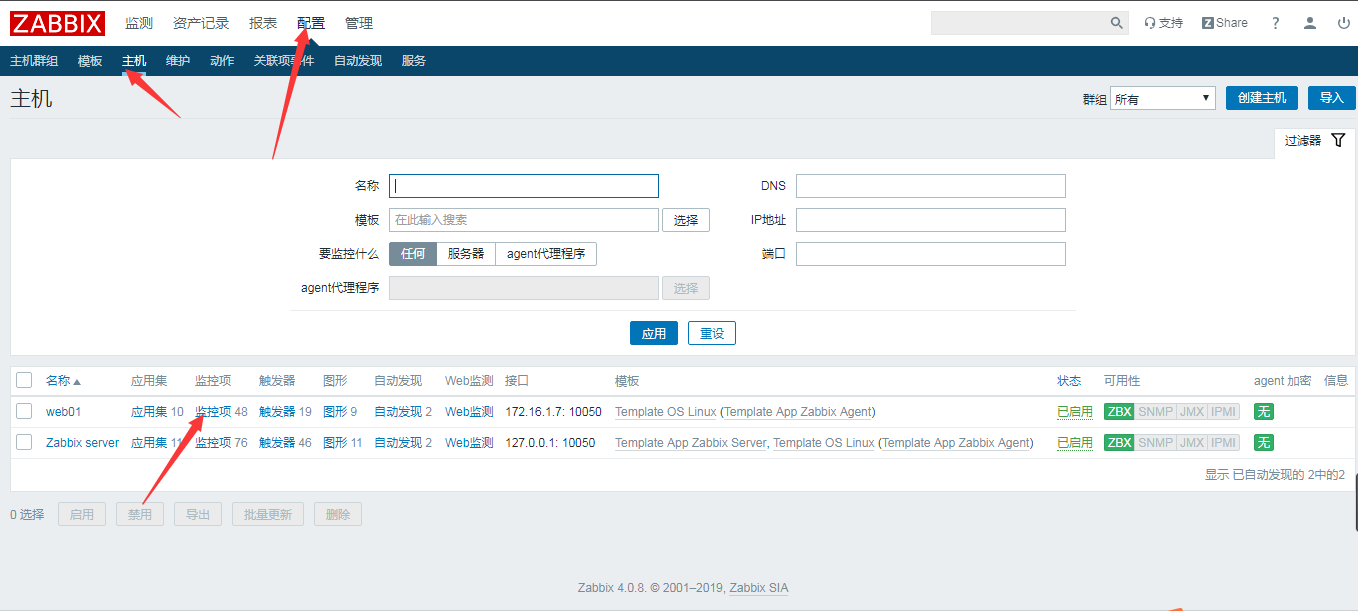
Task: Go to 模板 submenu
Action: click(90, 61)
